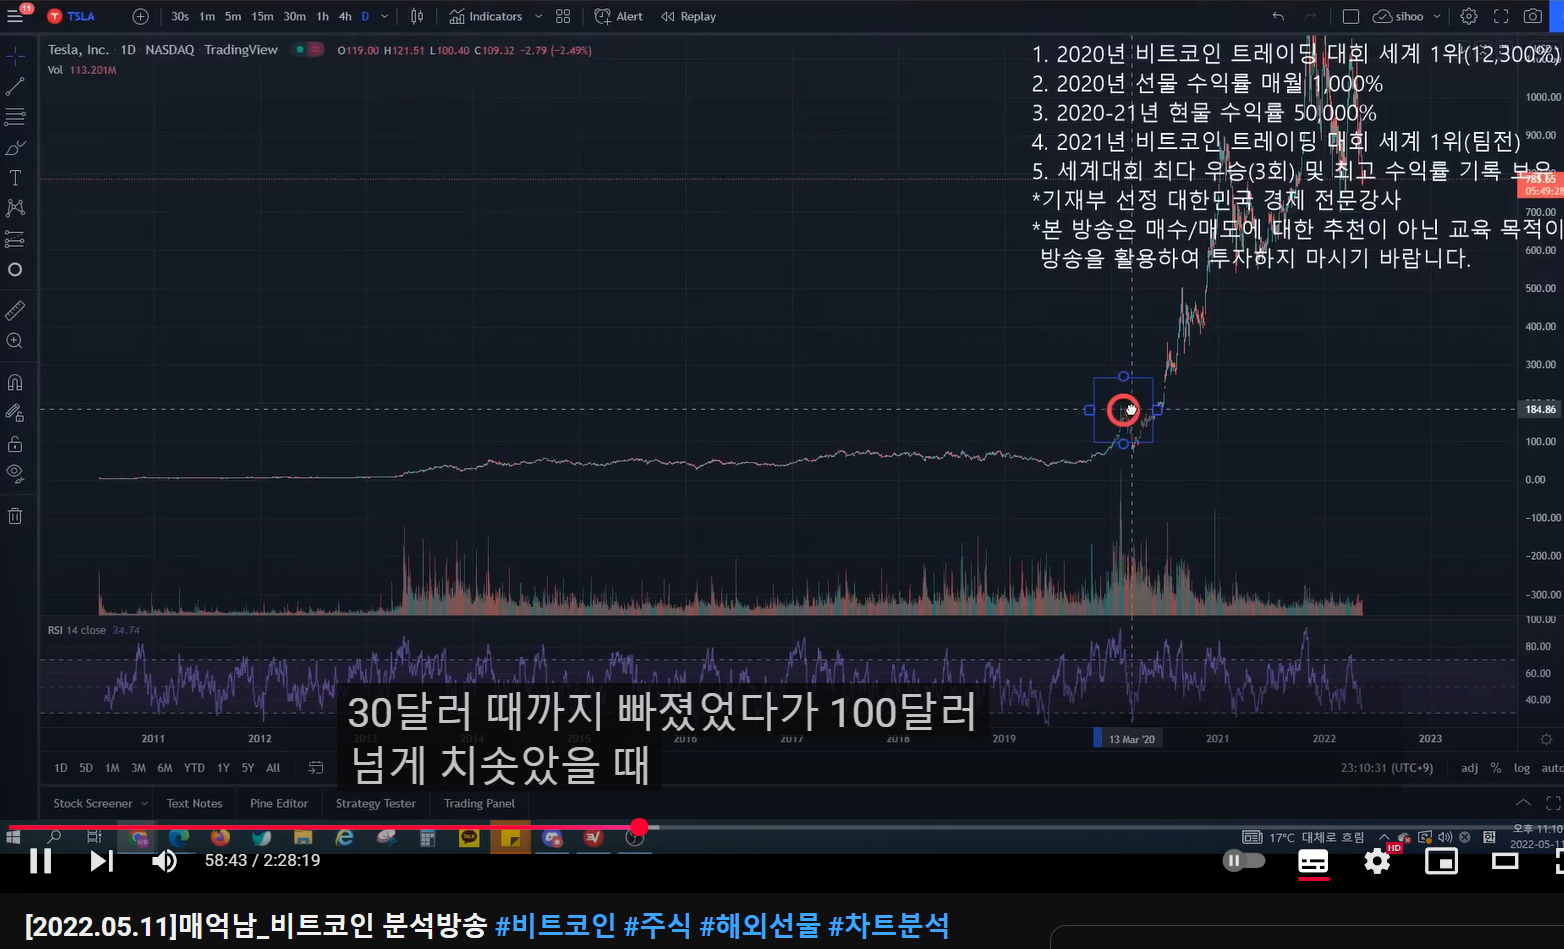Set date range to 1M
Screen dimensions: 1564x949
click(x=112, y=768)
